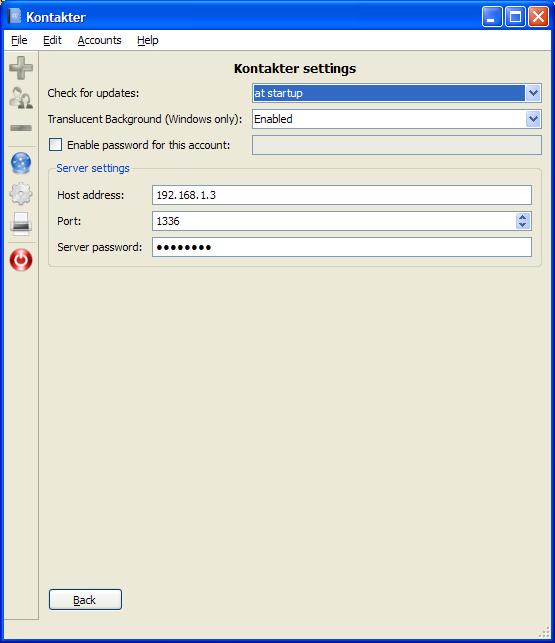Open the Translucent Background dropdown arrow

[x=533, y=119]
